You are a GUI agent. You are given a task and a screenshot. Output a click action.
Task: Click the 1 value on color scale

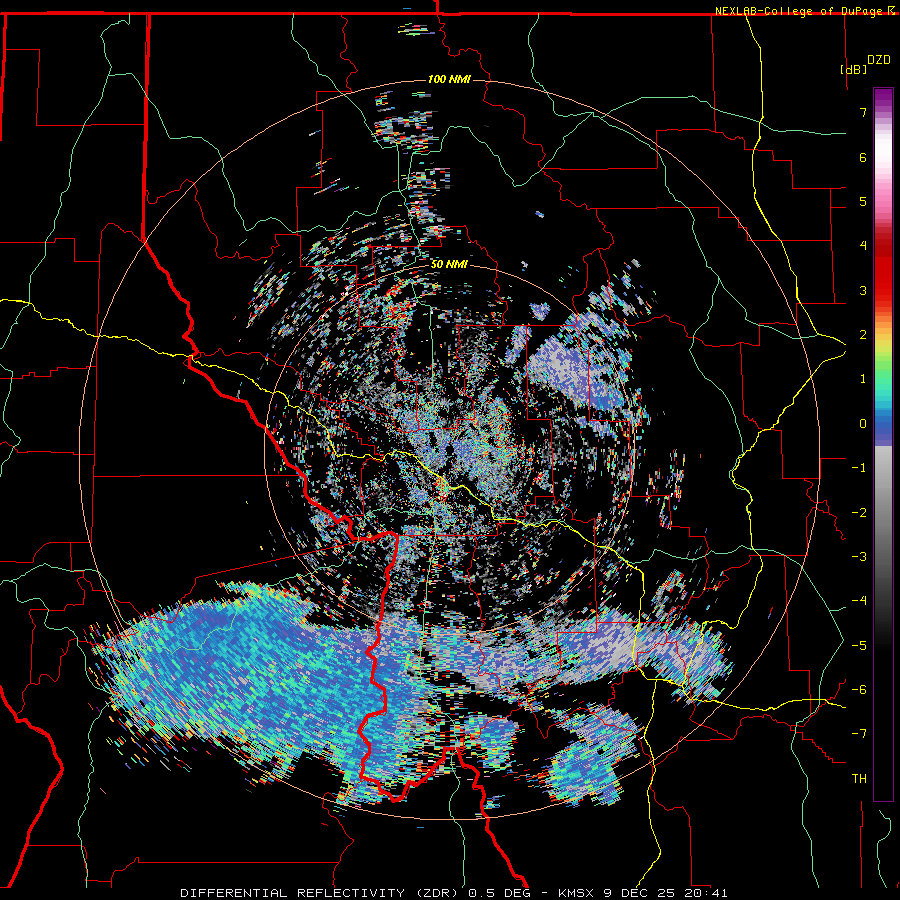pos(863,379)
